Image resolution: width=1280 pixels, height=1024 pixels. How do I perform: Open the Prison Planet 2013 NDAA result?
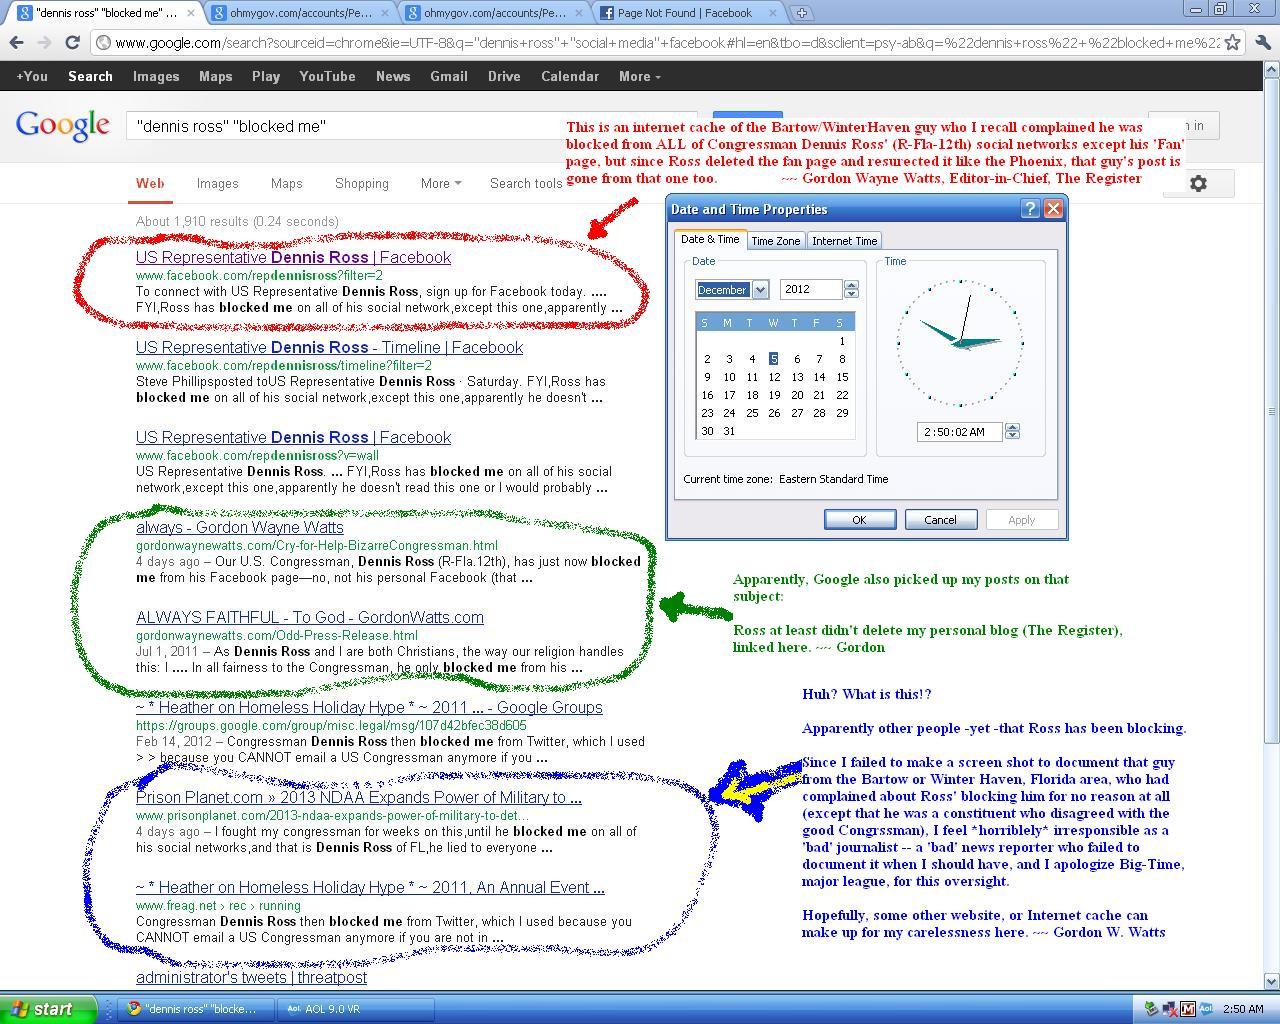click(x=358, y=797)
